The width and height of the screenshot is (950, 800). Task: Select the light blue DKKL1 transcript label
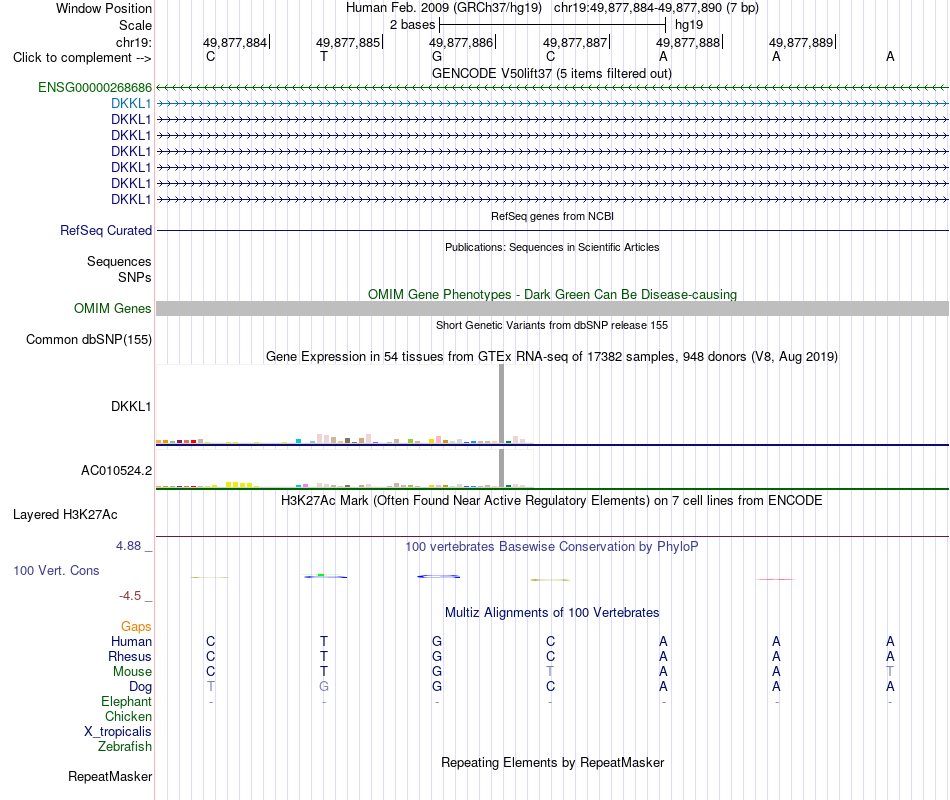131,104
